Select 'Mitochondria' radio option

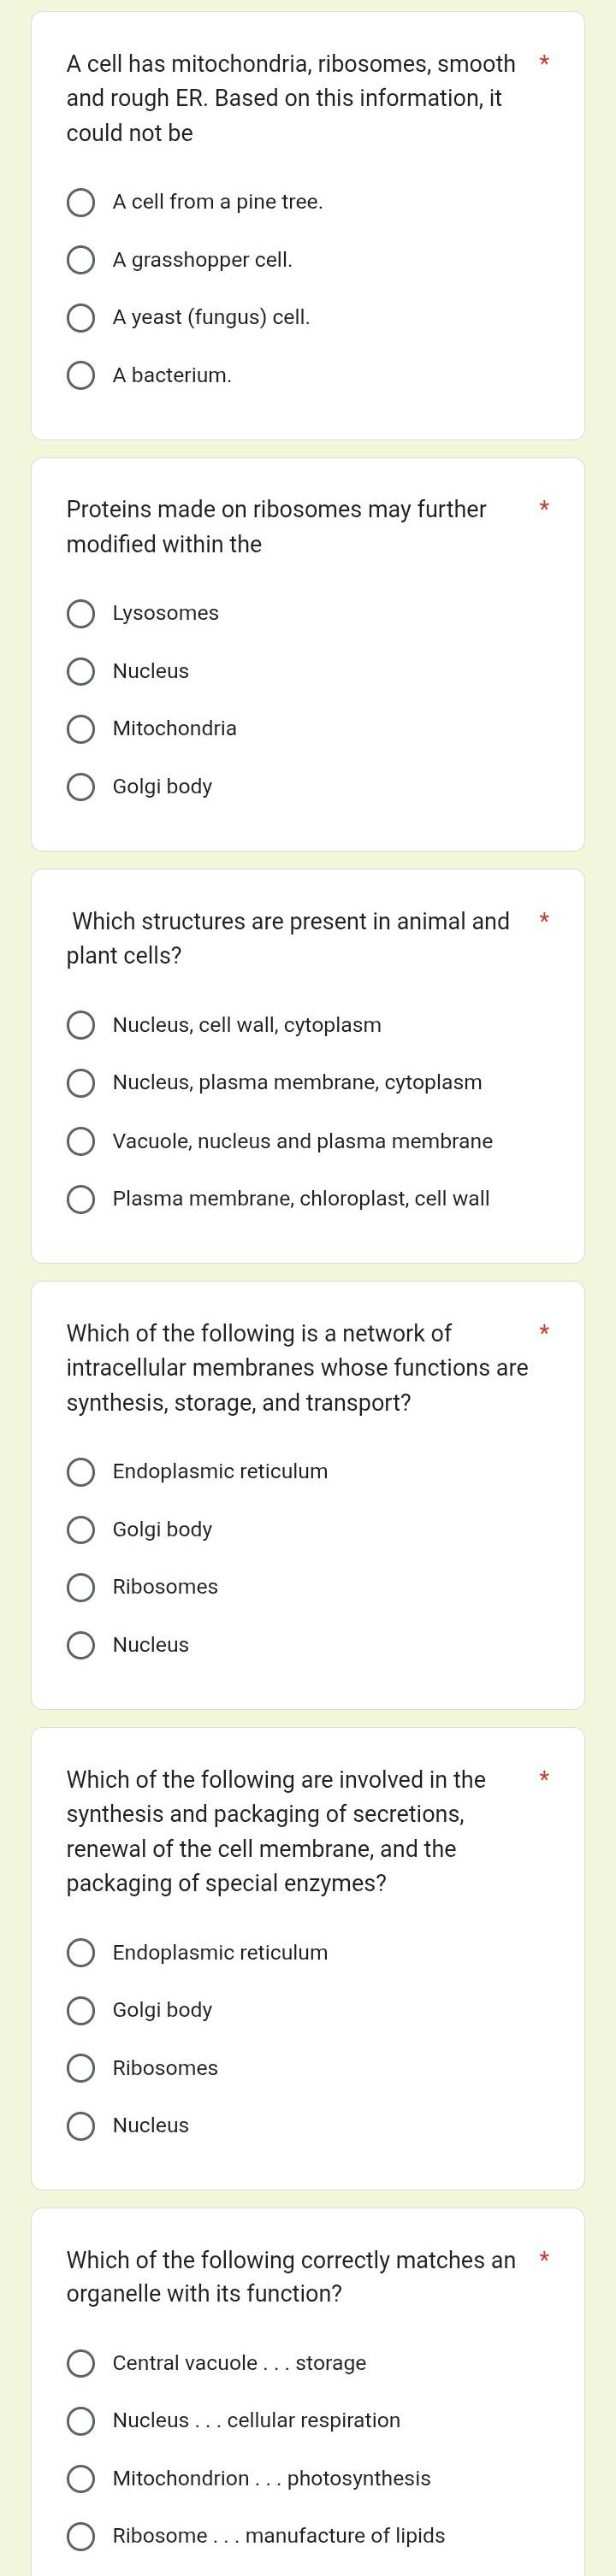pos(81,729)
